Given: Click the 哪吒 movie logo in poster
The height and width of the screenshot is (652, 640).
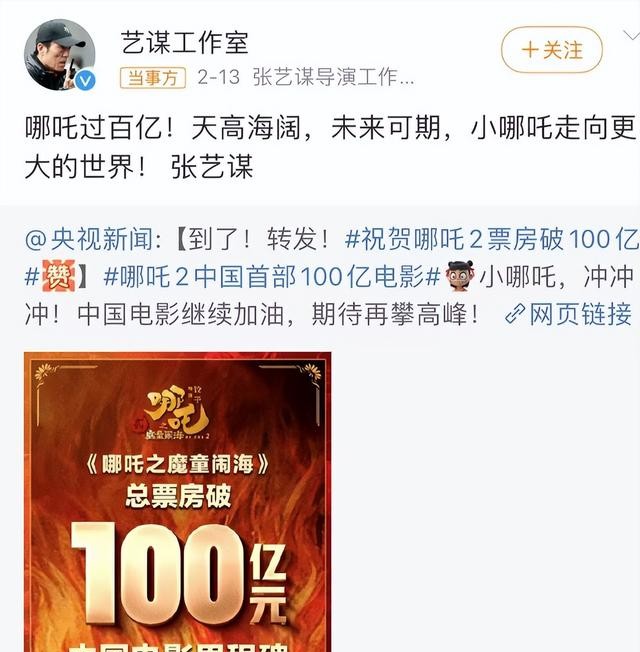Looking at the screenshot, I should (178, 412).
